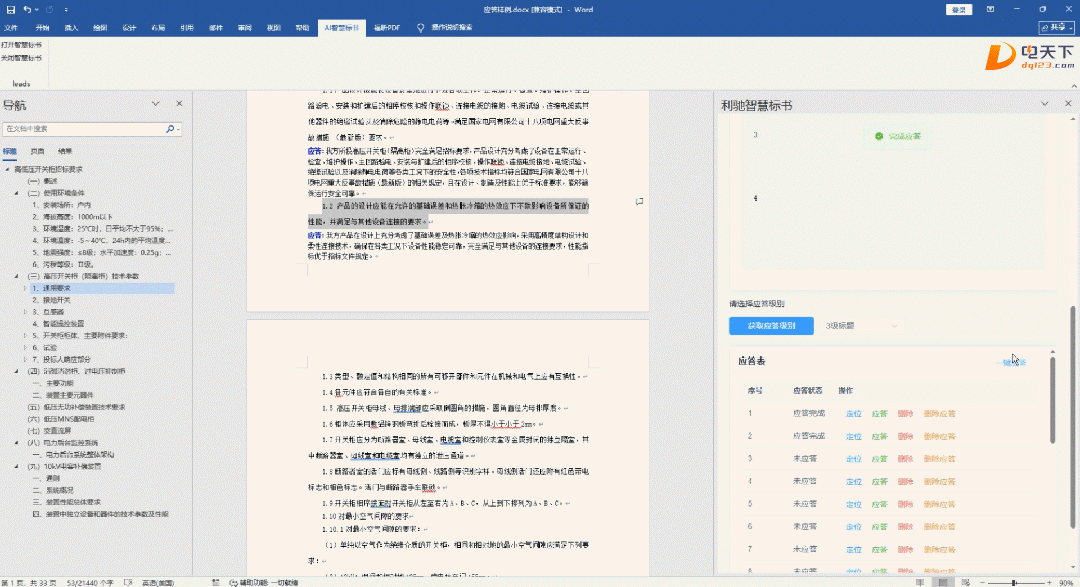Select the 4. 智能操控装置 heading

click(59, 324)
